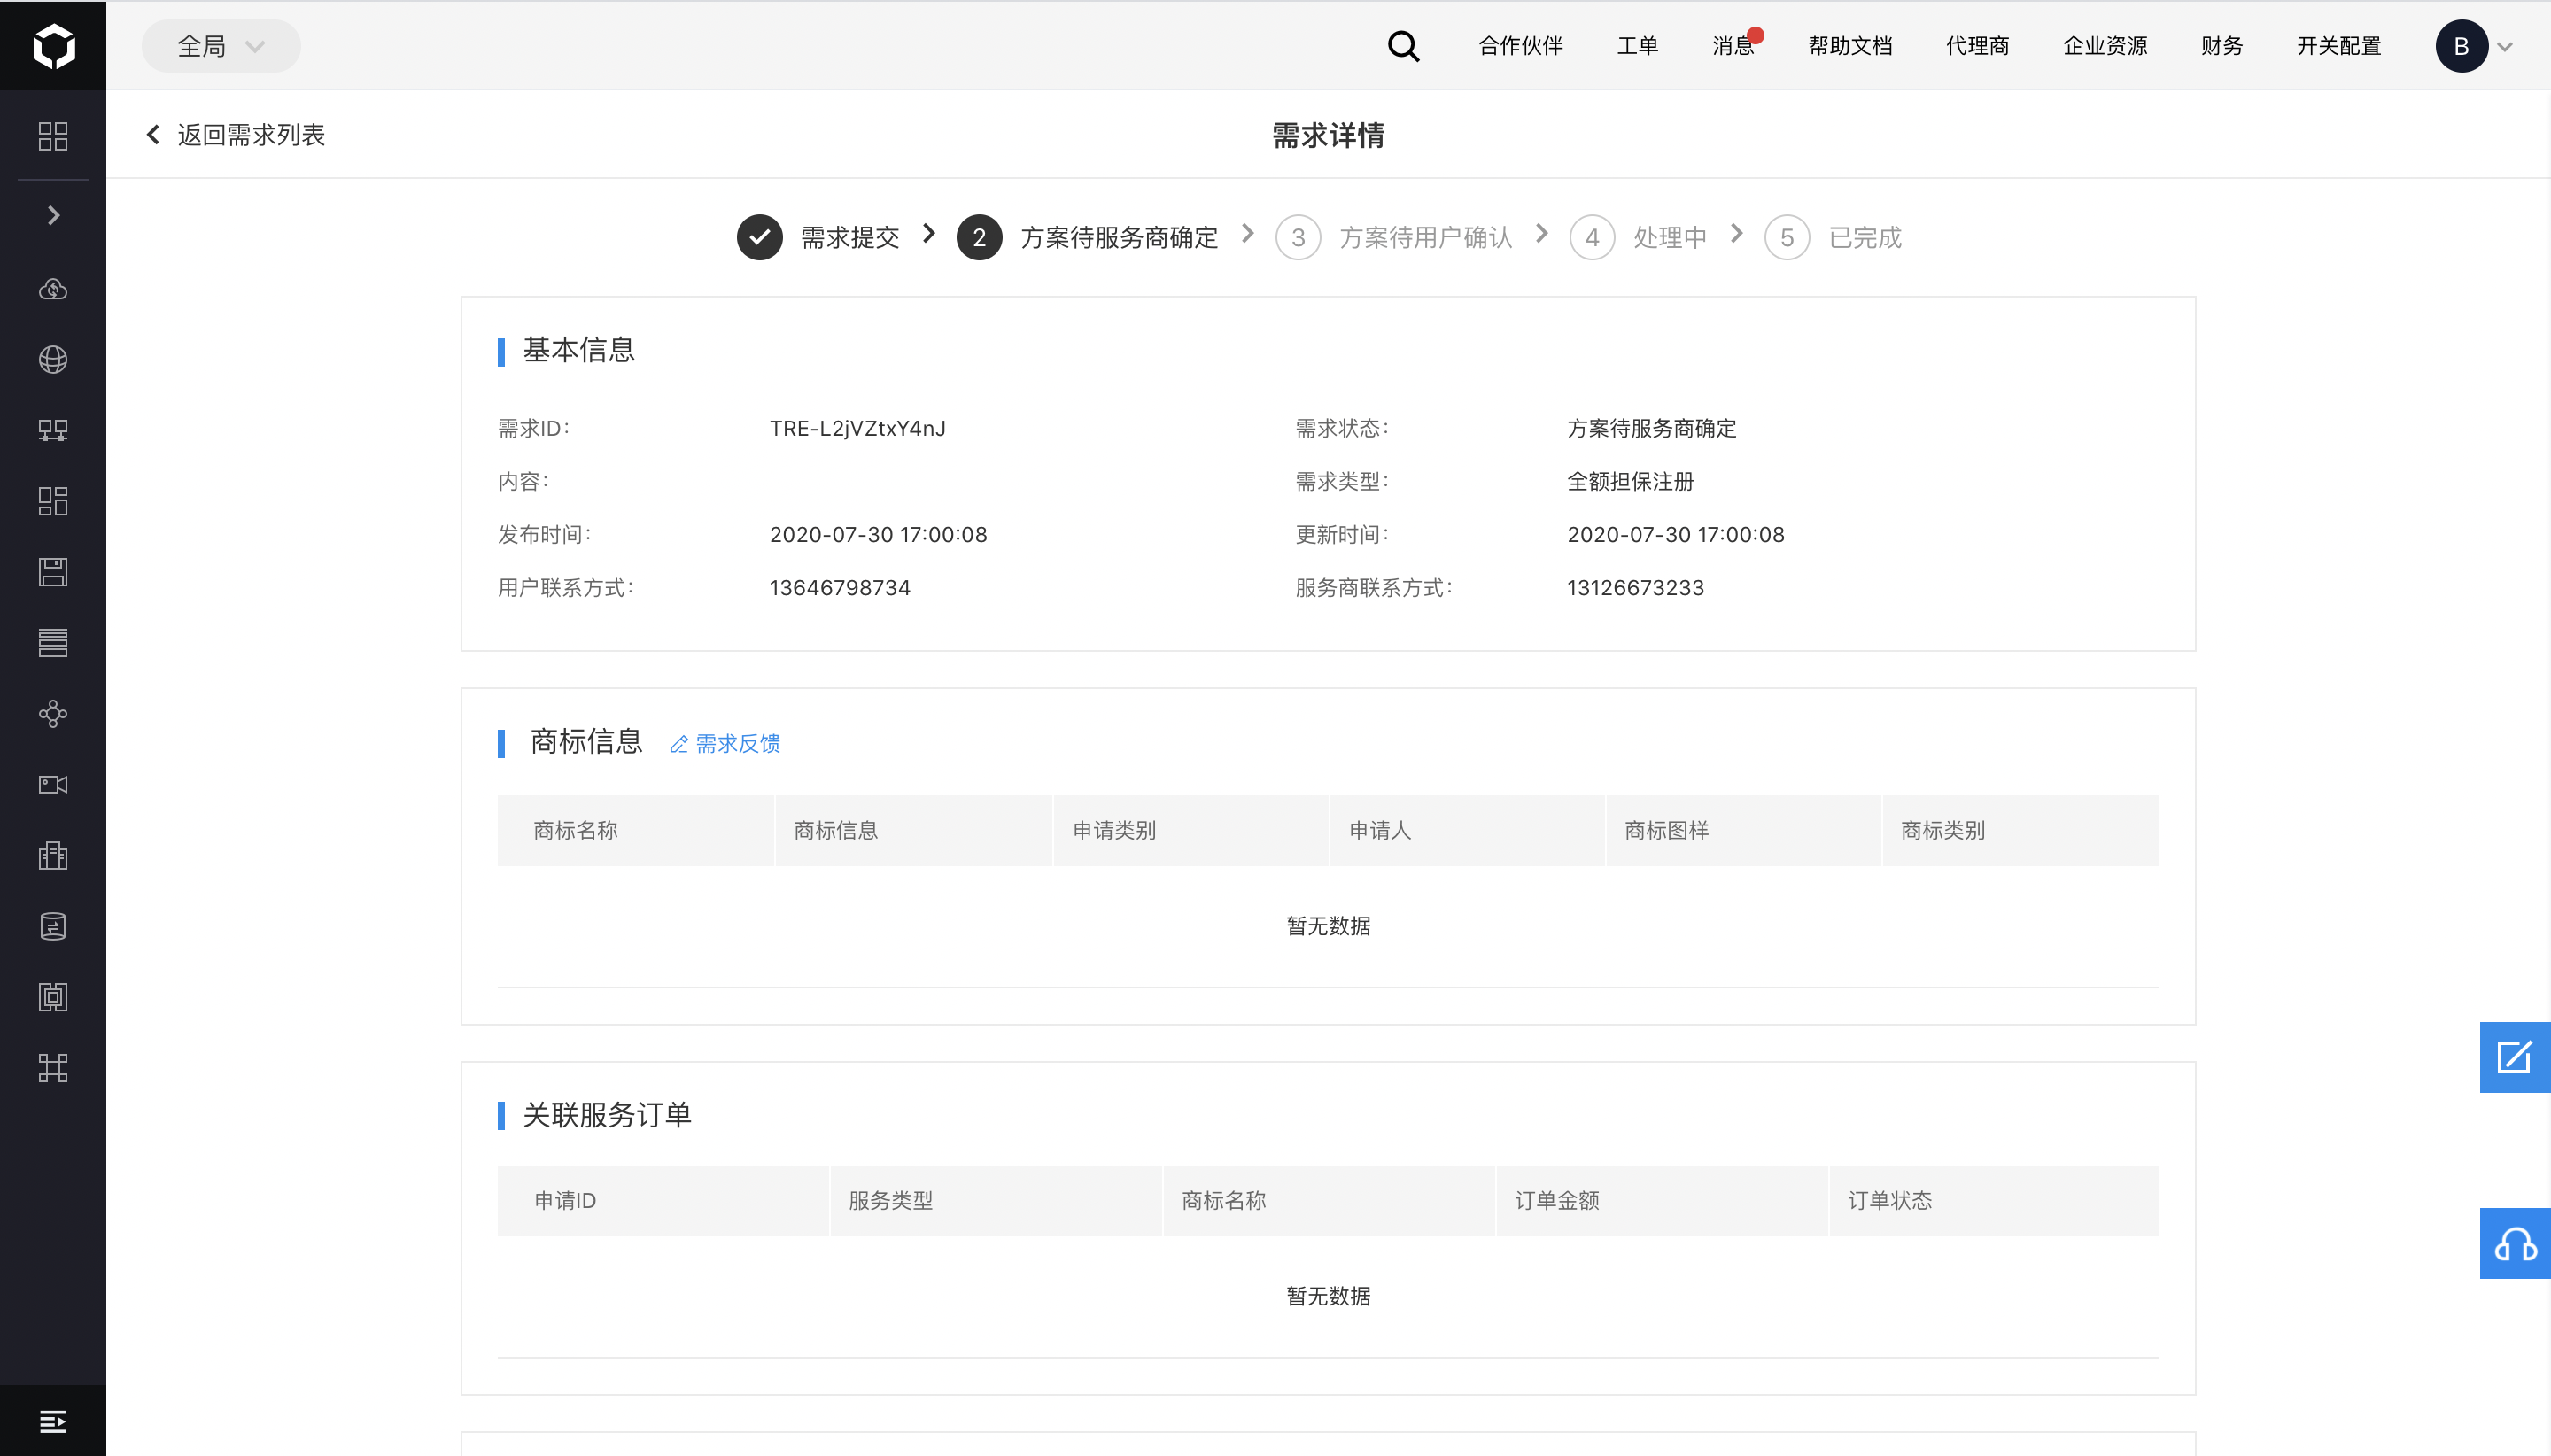Open the floppy disk storage icon
This screenshot has width=2551, height=1456.
(x=53, y=572)
